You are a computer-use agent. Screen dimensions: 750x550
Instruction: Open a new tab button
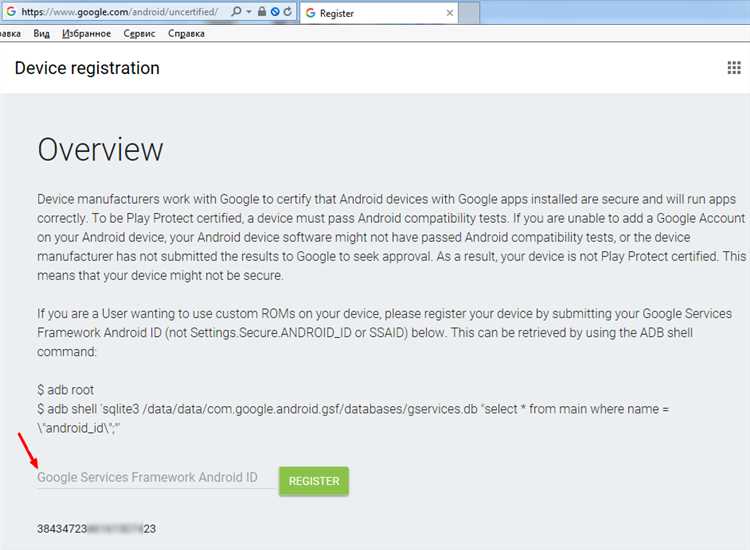[x=469, y=13]
